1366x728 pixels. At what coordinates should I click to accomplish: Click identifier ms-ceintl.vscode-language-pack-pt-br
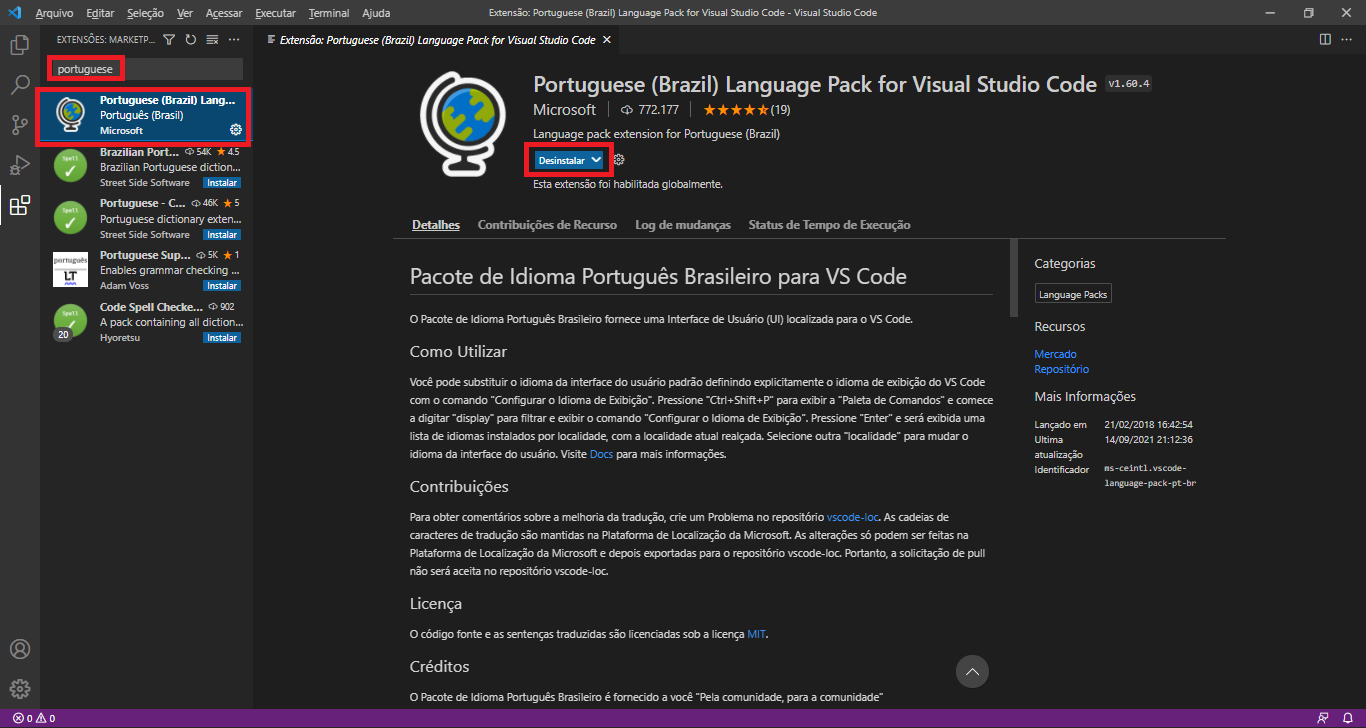click(1150, 475)
